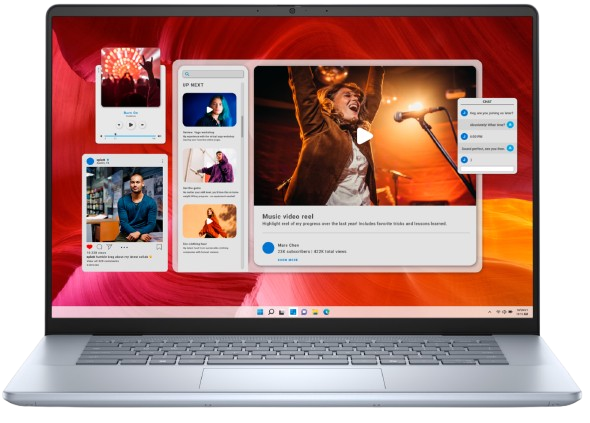Open Windows Start menu on taskbar
This screenshot has width=590, height=423.
260,312
